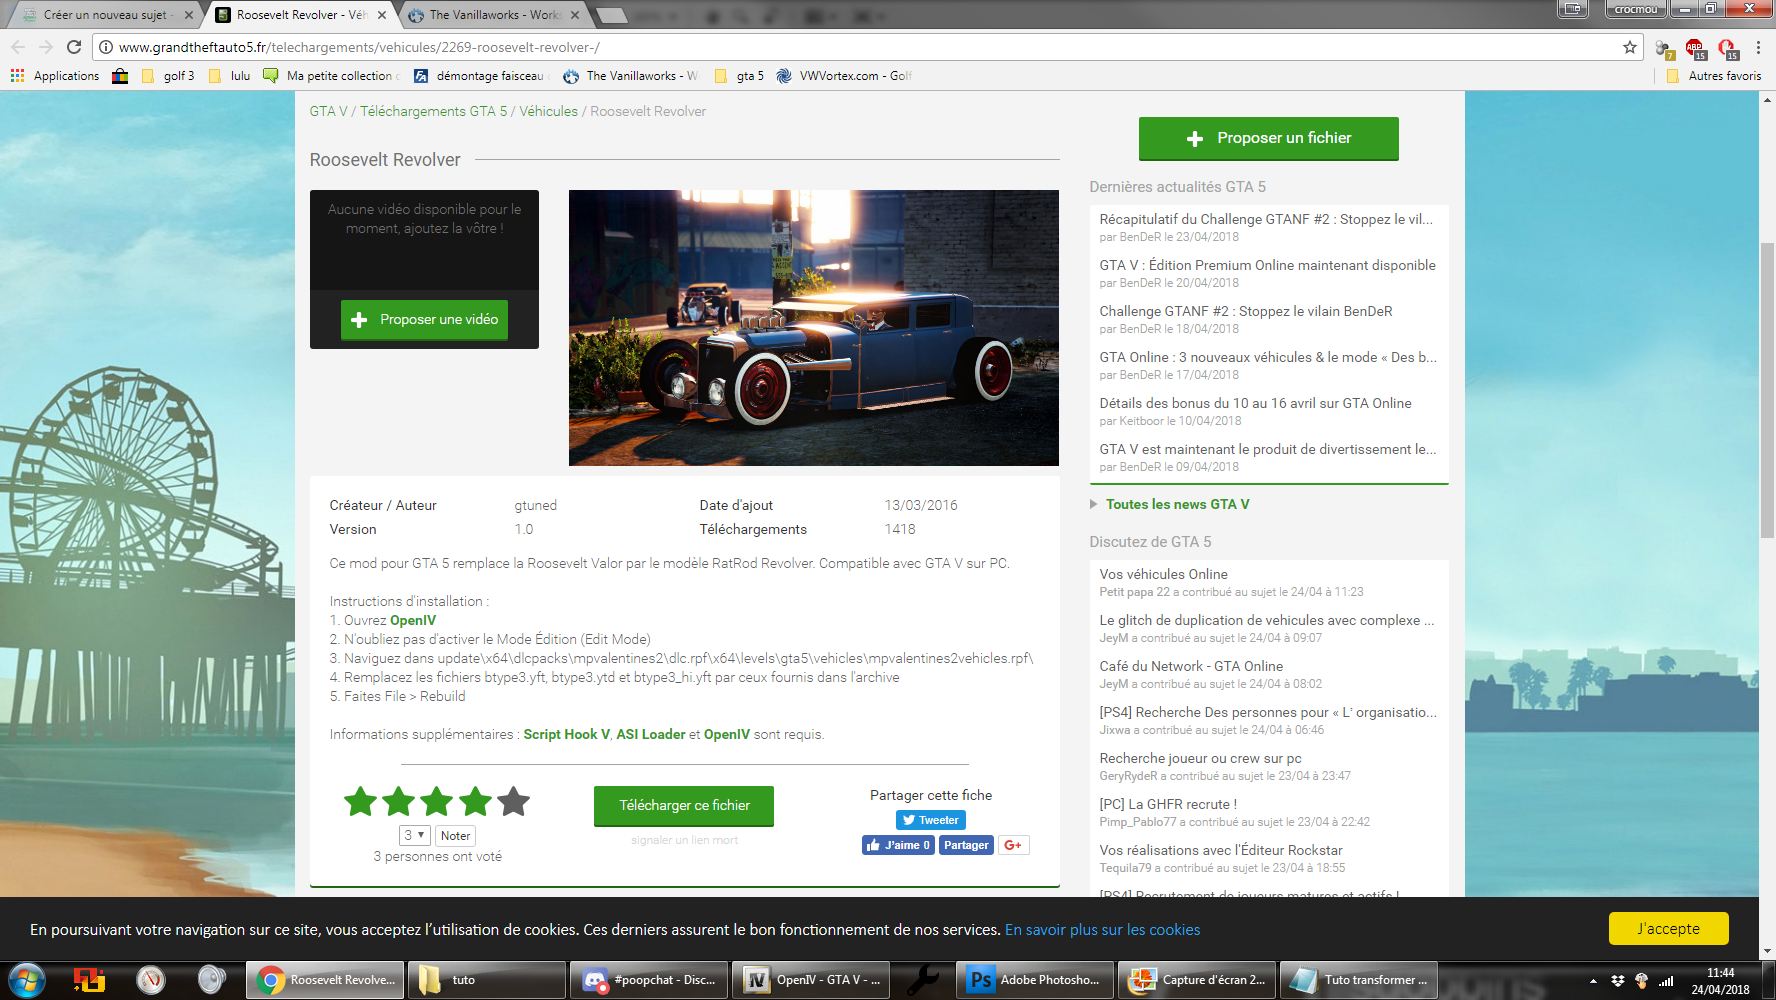Open forum topic '[PC] La GHFR recrute !'
The width and height of the screenshot is (1776, 1000).
coord(1168,804)
